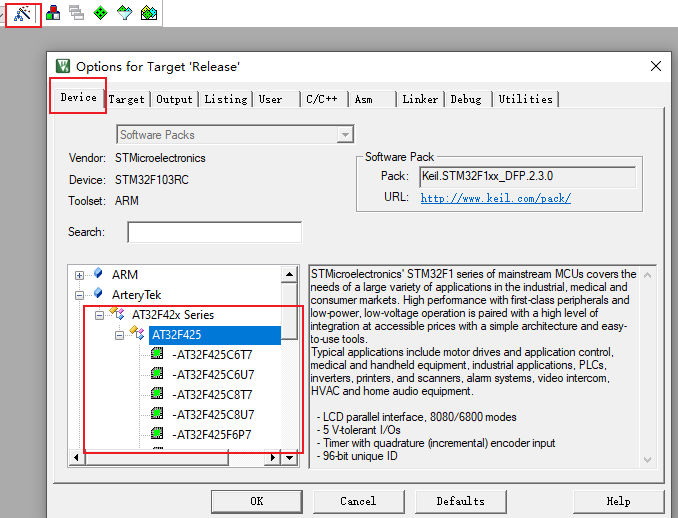Image resolution: width=678 pixels, height=518 pixels.
Task: Select the AT32F425 tree item
Action: [215, 335]
